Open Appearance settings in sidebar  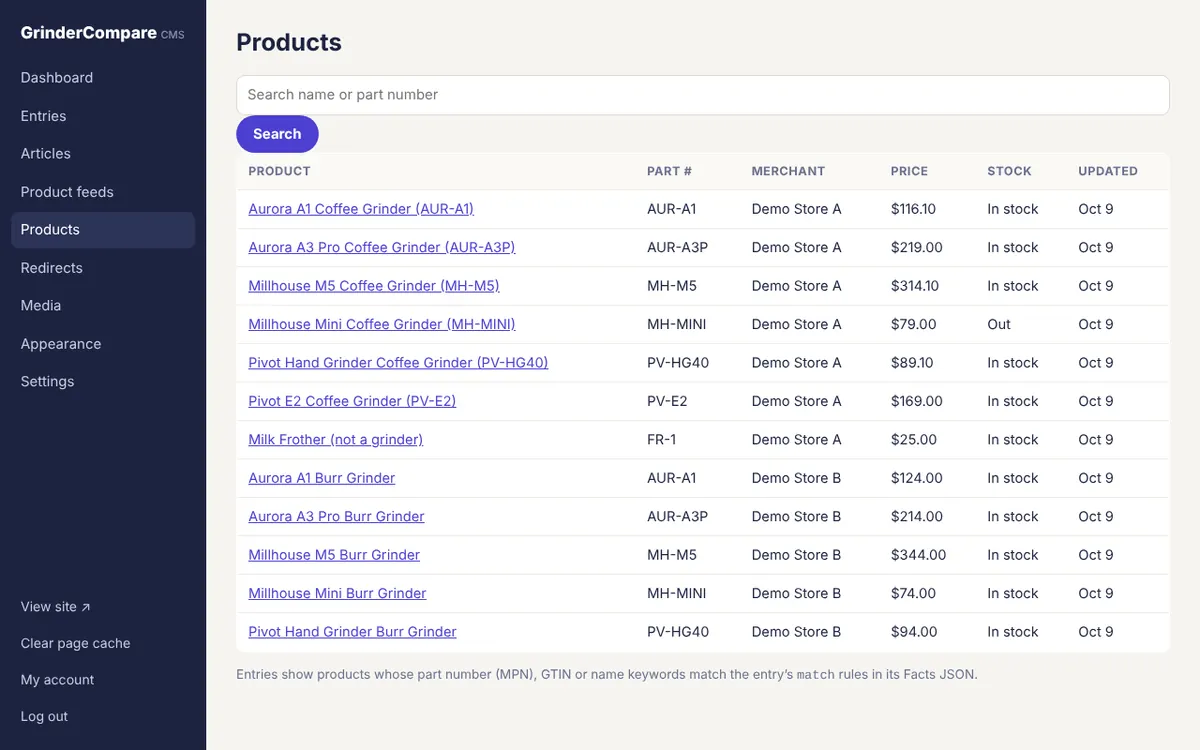click(103, 344)
